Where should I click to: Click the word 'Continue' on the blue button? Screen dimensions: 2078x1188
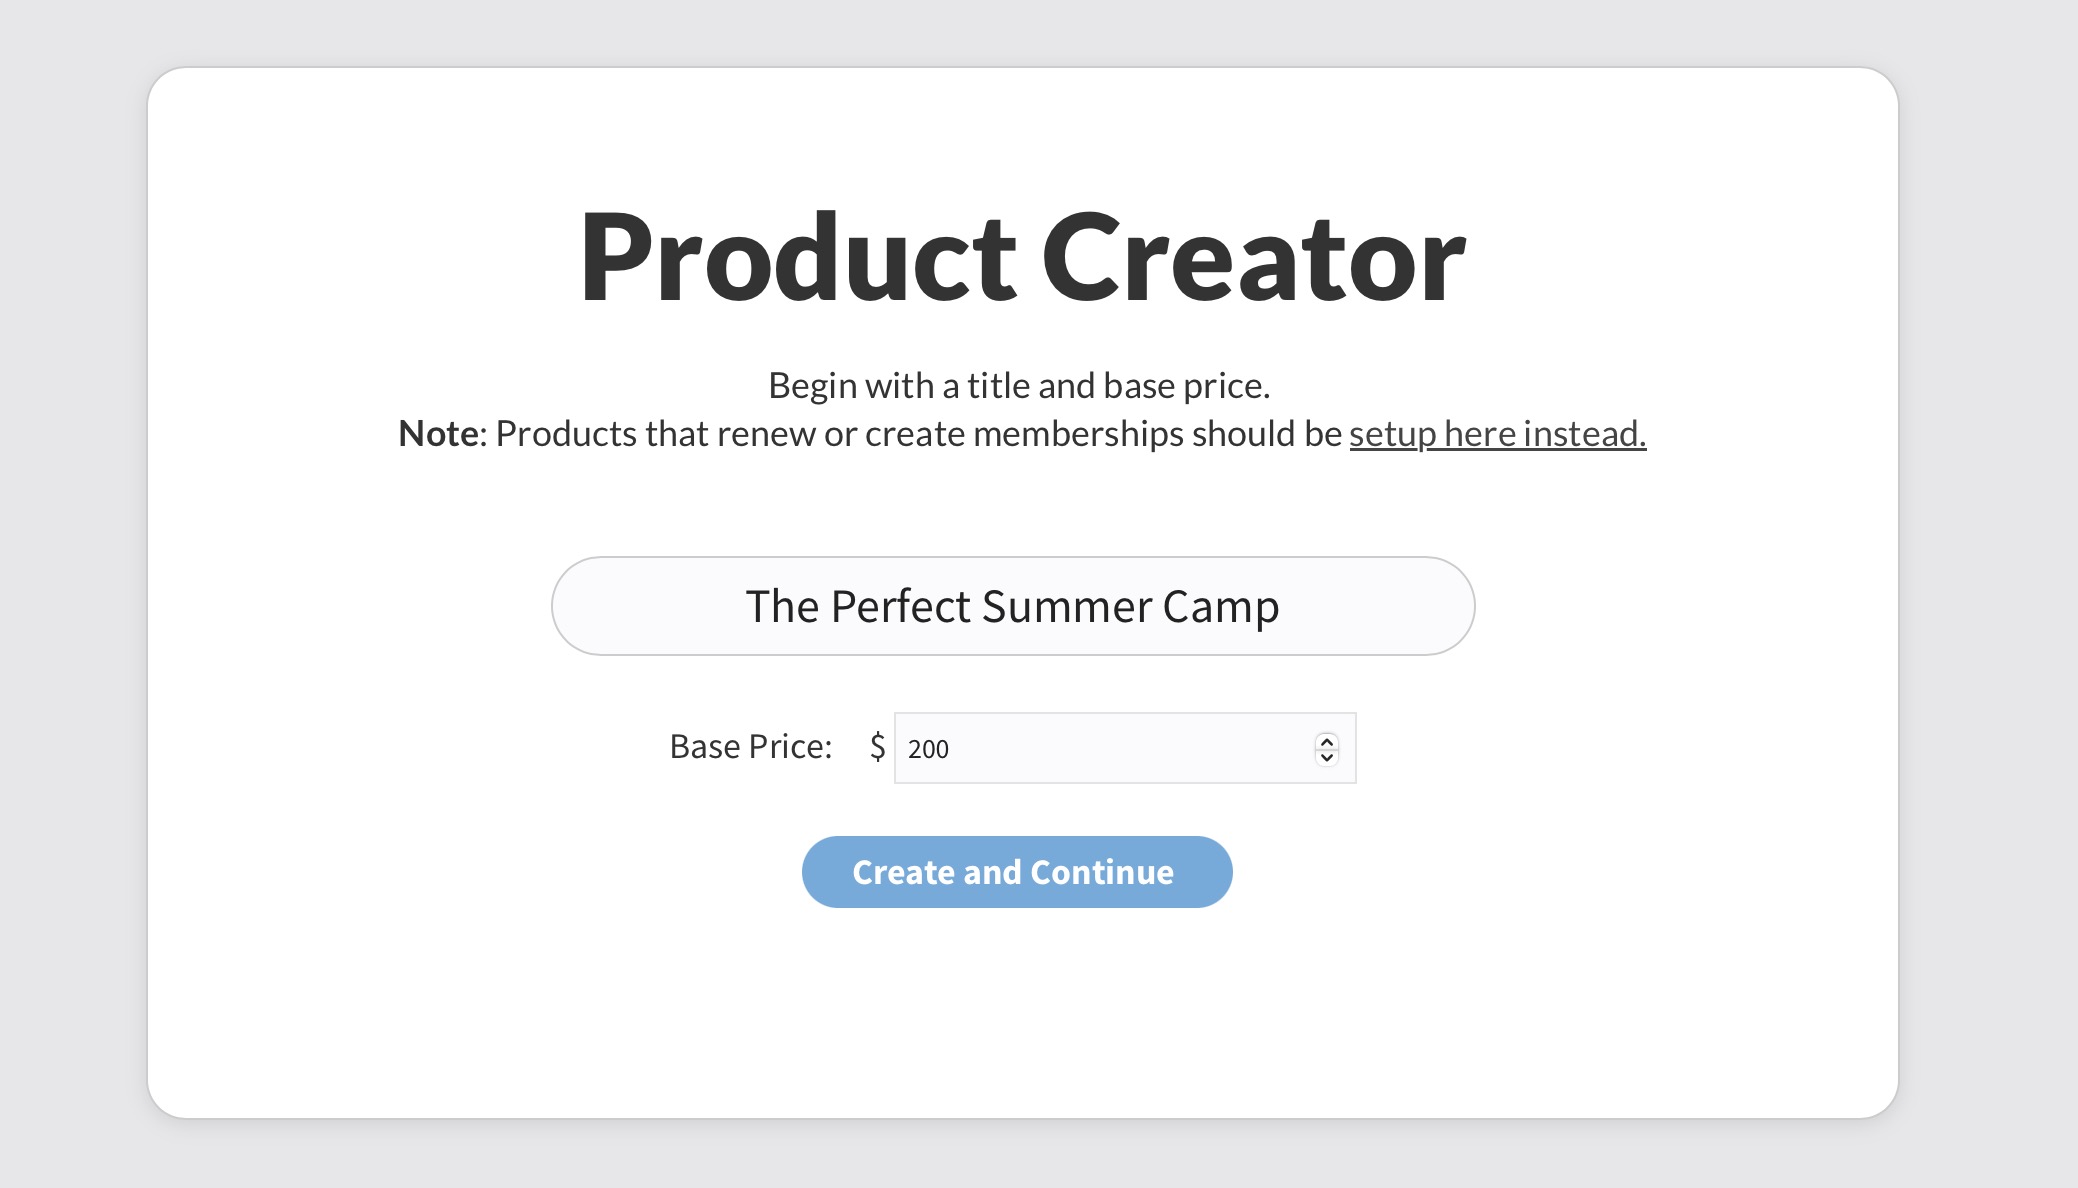1102,872
